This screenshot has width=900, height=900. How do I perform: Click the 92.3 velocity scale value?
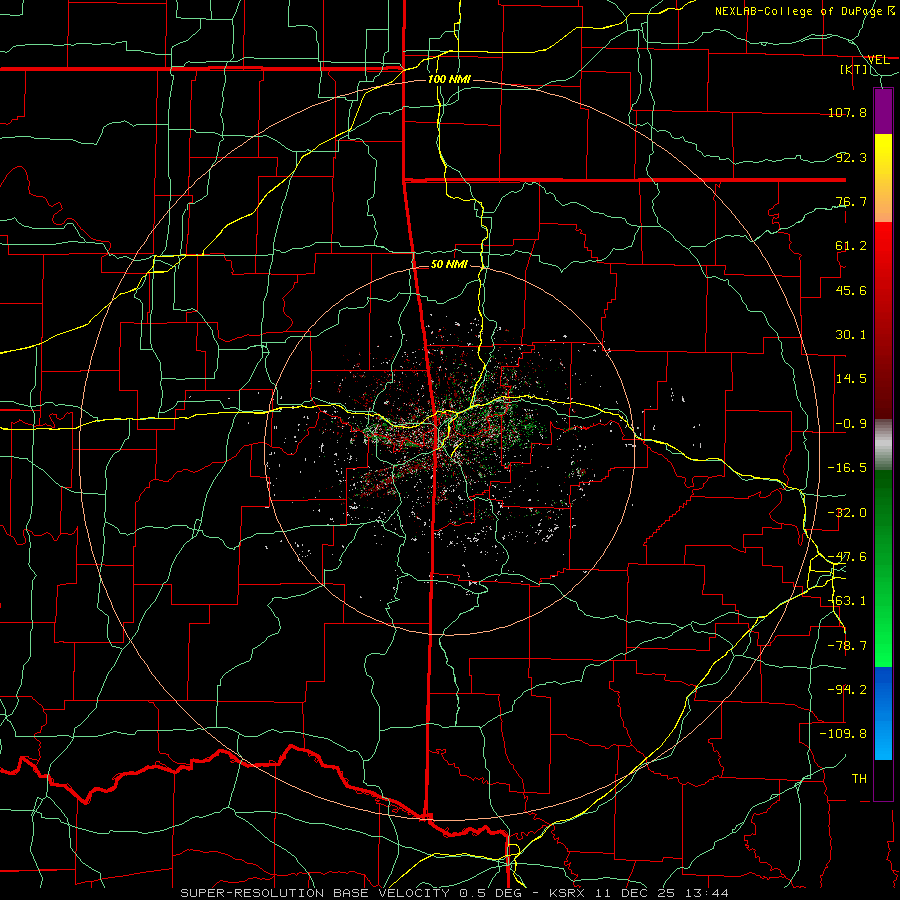851,157
